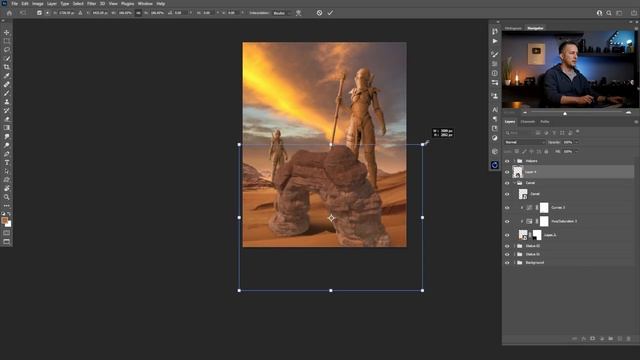Viewport: 640px width, 360px height.
Task: Open the blend mode Normal dropdown
Action: [x=525, y=142]
